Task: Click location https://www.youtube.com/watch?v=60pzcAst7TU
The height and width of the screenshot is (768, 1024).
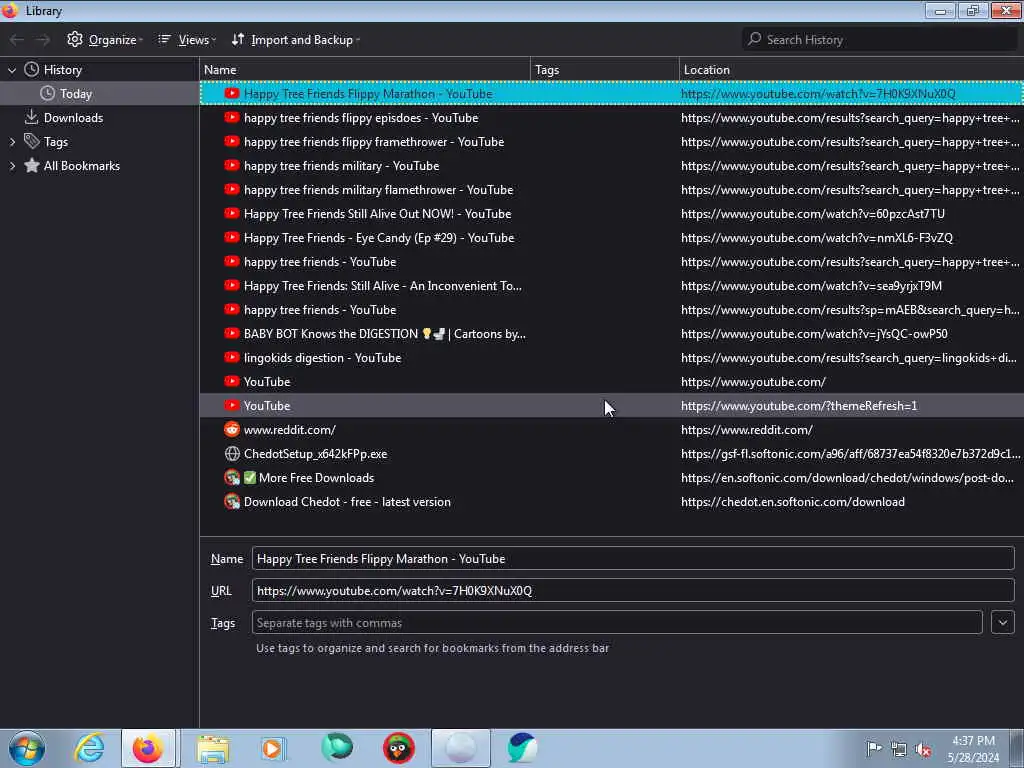Action: [x=812, y=214]
